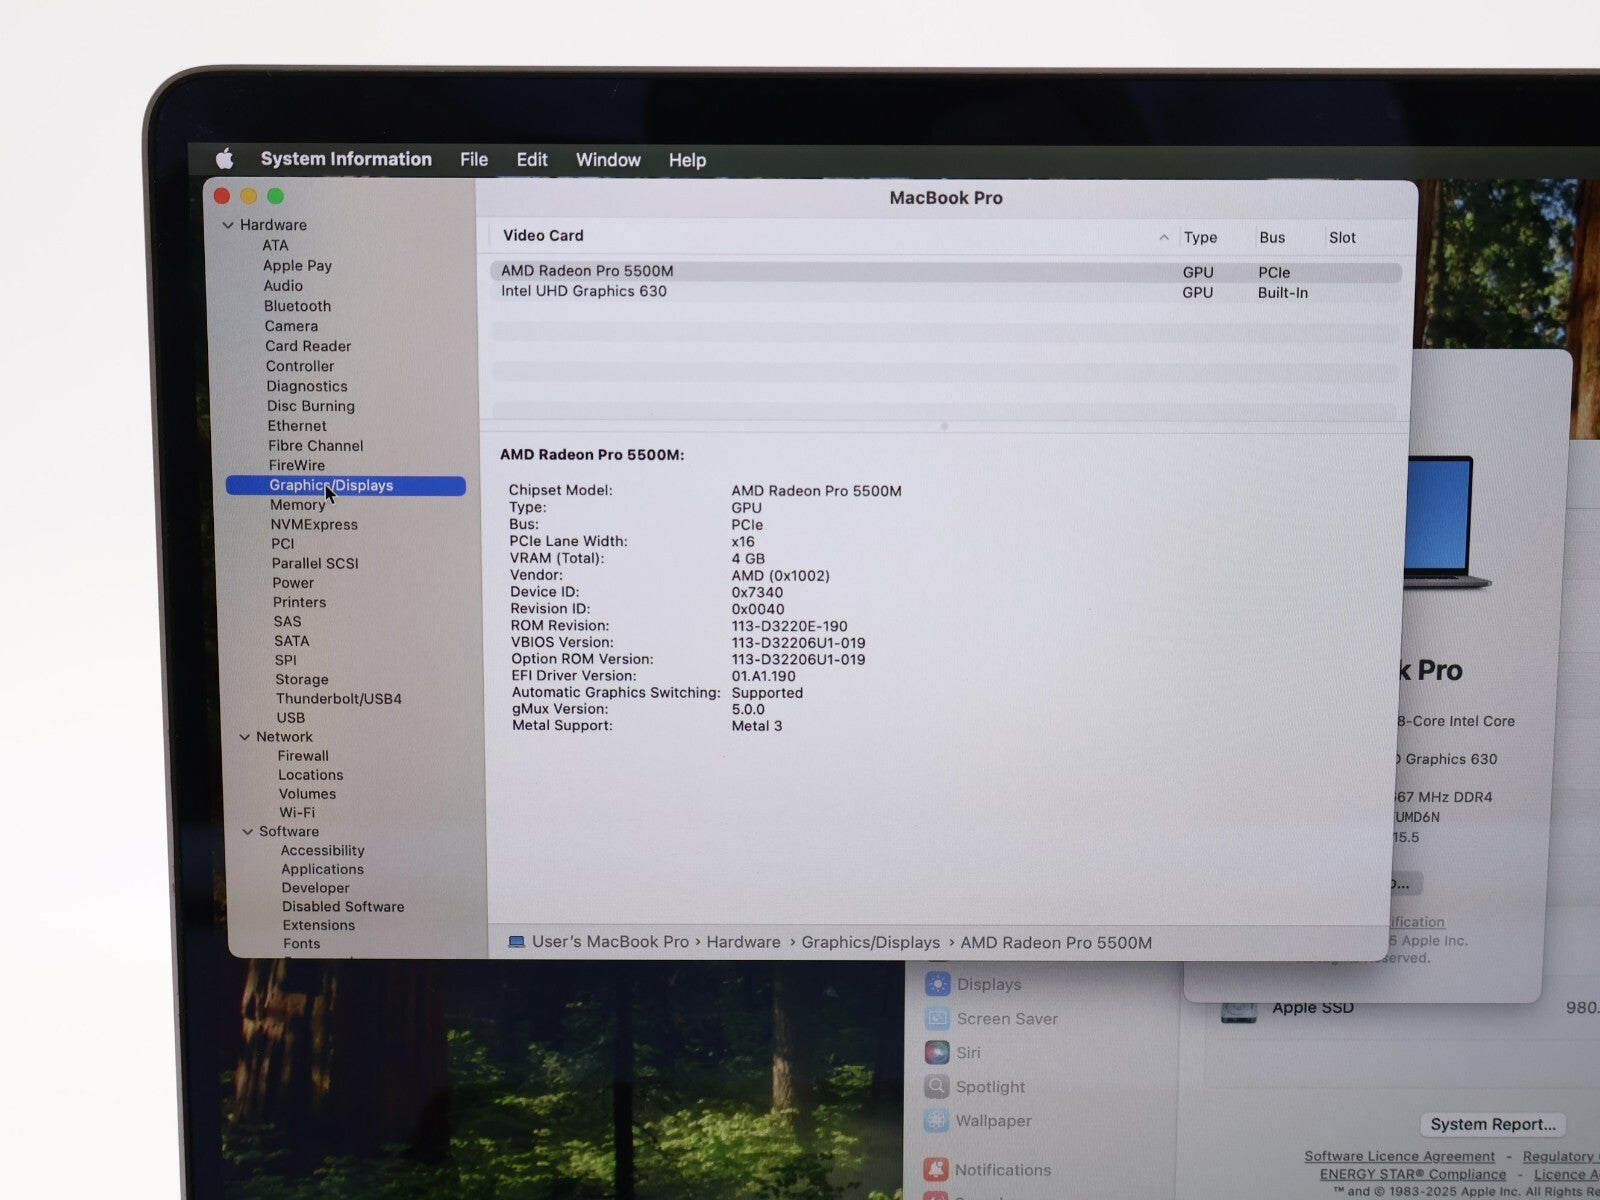Open the System Information app menu
The height and width of the screenshot is (1200, 1600).
pos(346,159)
